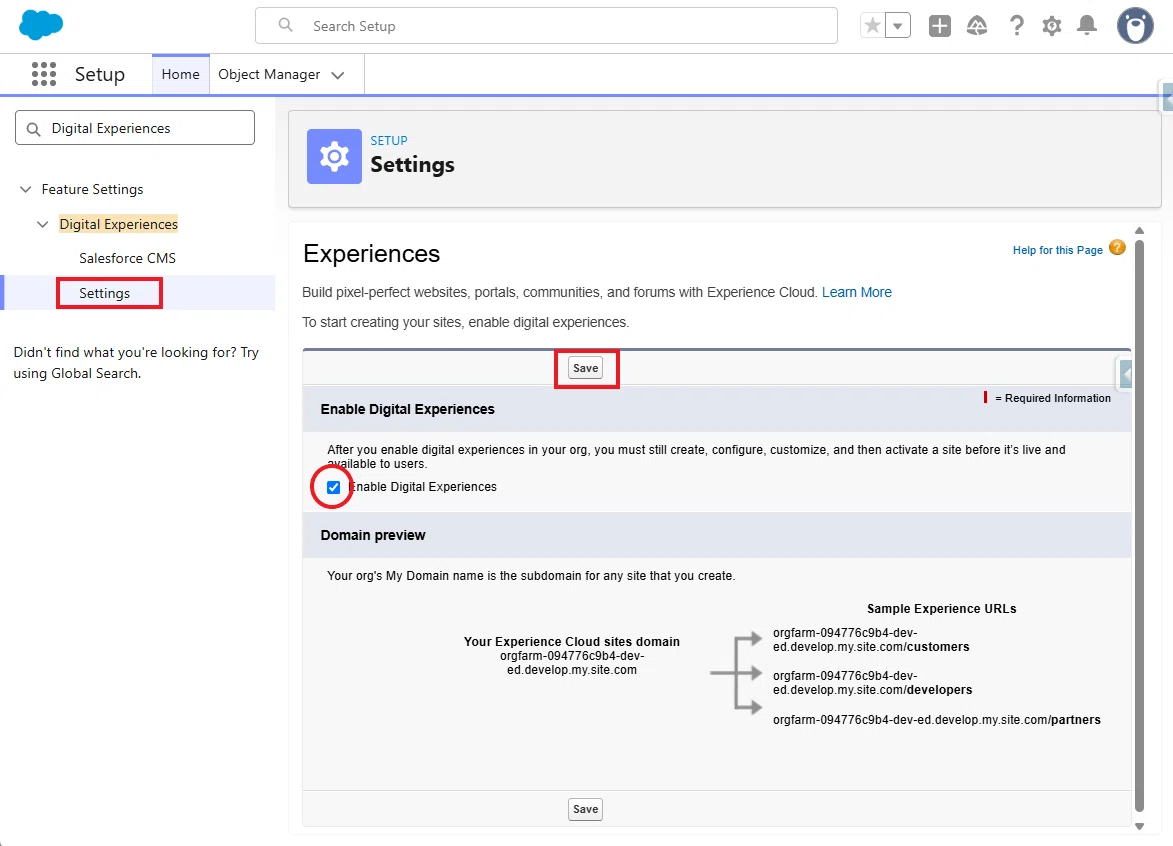The height and width of the screenshot is (846, 1173).
Task: Switch to the Object Manager tab
Action: (x=269, y=74)
